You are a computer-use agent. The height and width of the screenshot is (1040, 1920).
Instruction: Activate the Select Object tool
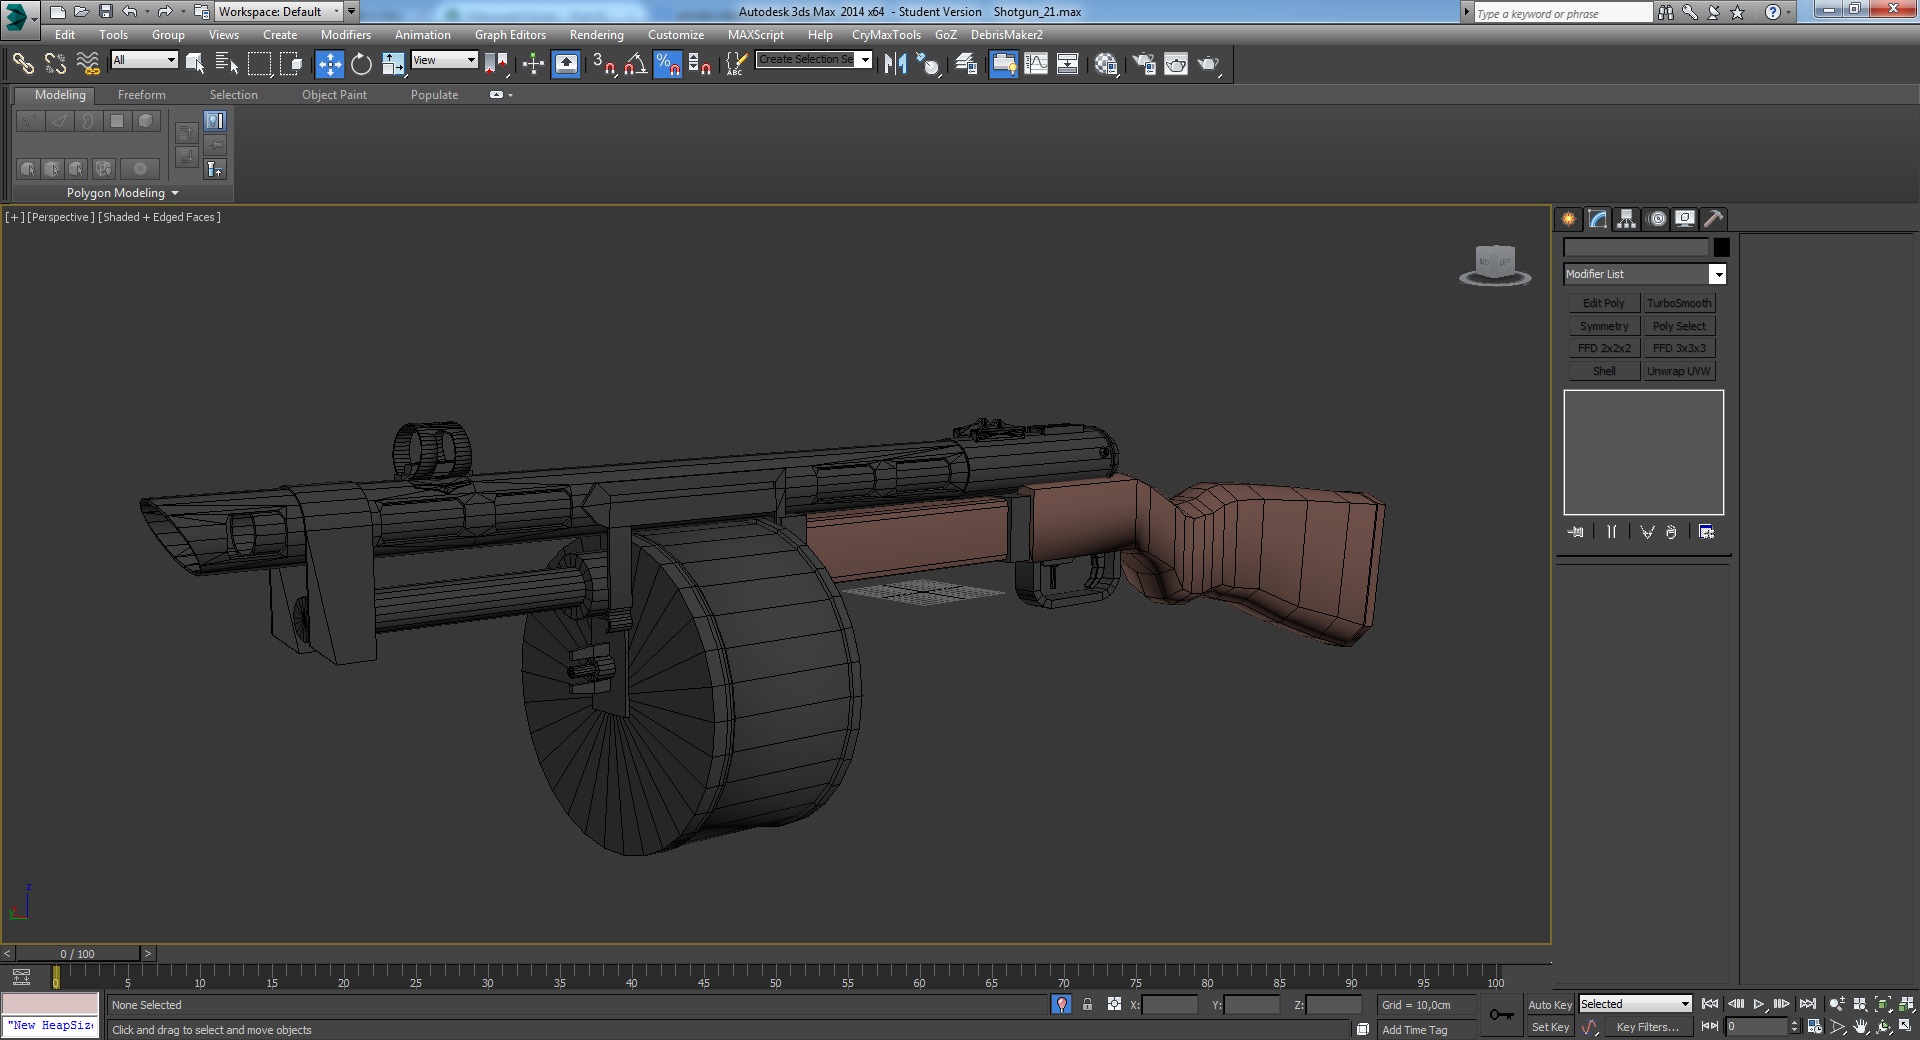pos(195,64)
